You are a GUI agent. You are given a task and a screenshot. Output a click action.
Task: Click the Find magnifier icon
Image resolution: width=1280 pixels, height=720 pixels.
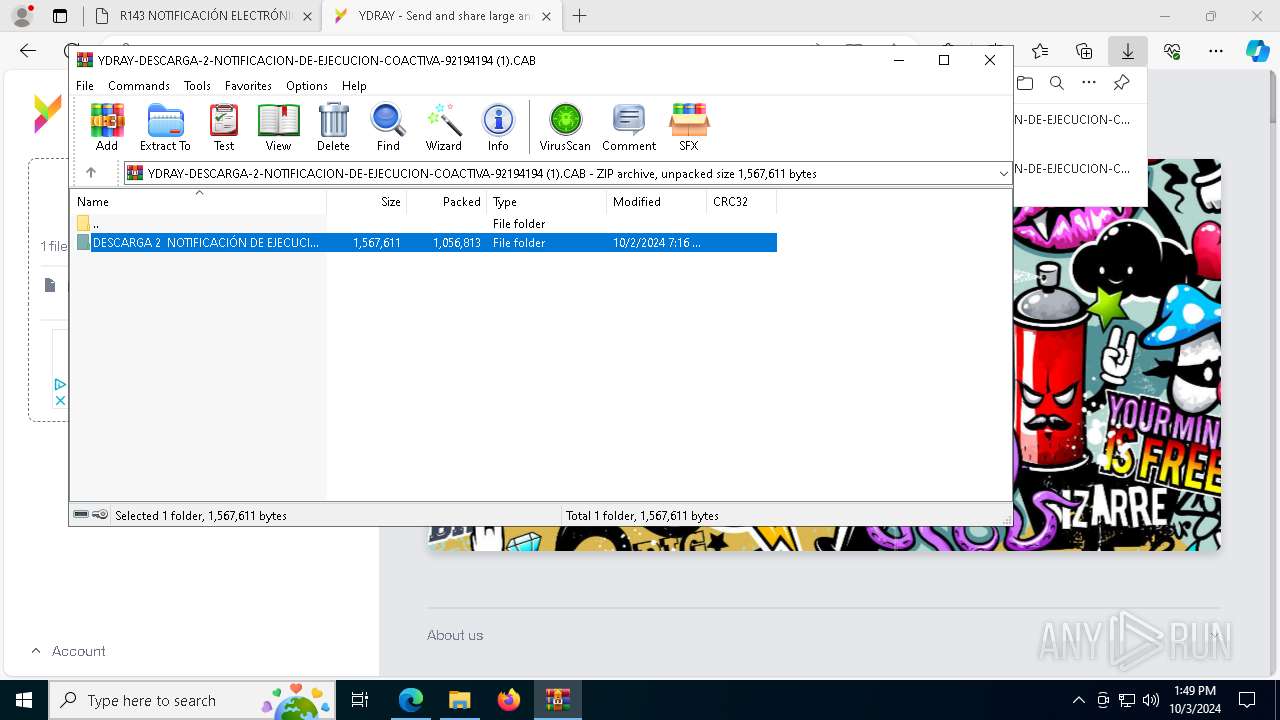coord(388,127)
